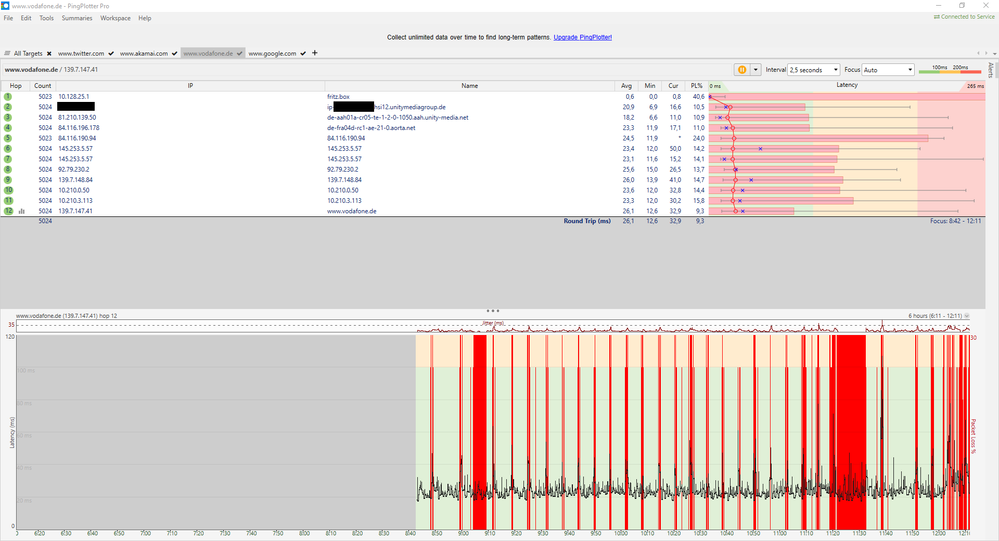The width and height of the screenshot is (999, 541).
Task: Click the Connected to Service status
Action: (x=964, y=17)
